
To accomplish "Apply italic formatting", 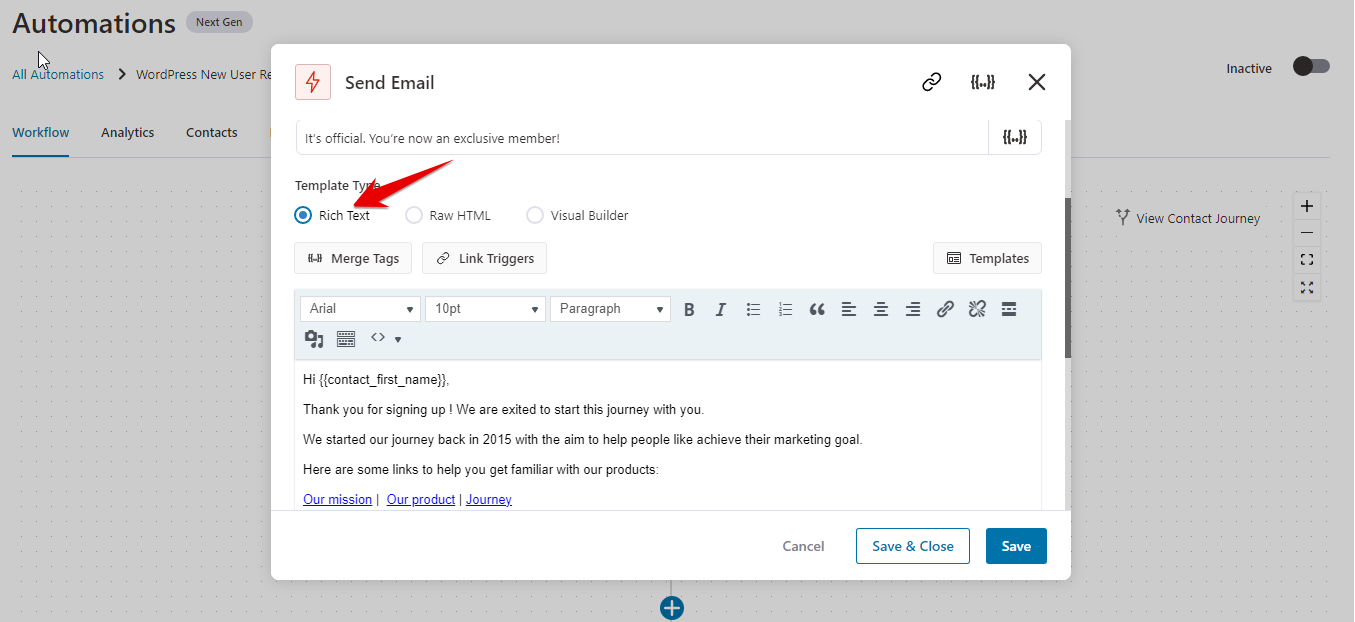I will [721, 309].
